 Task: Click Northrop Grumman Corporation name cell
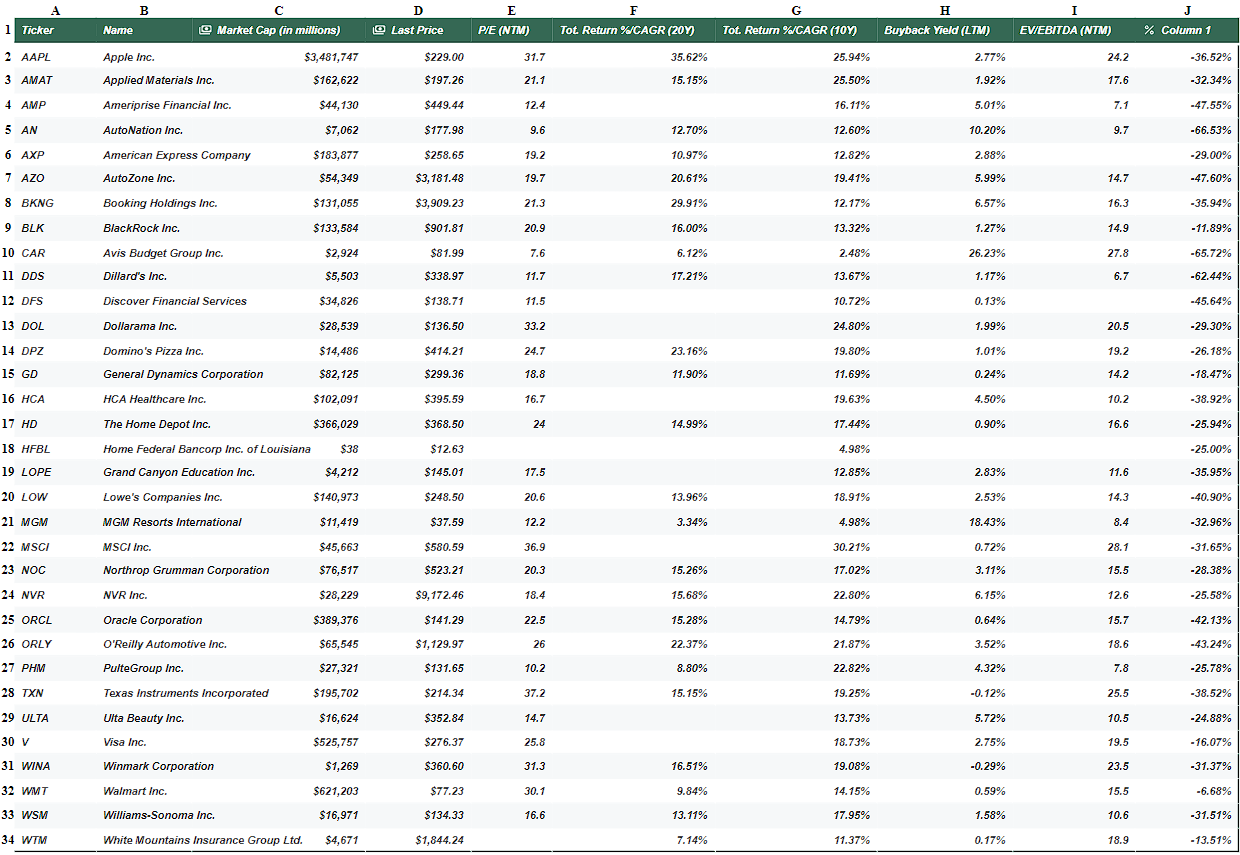[186, 570]
